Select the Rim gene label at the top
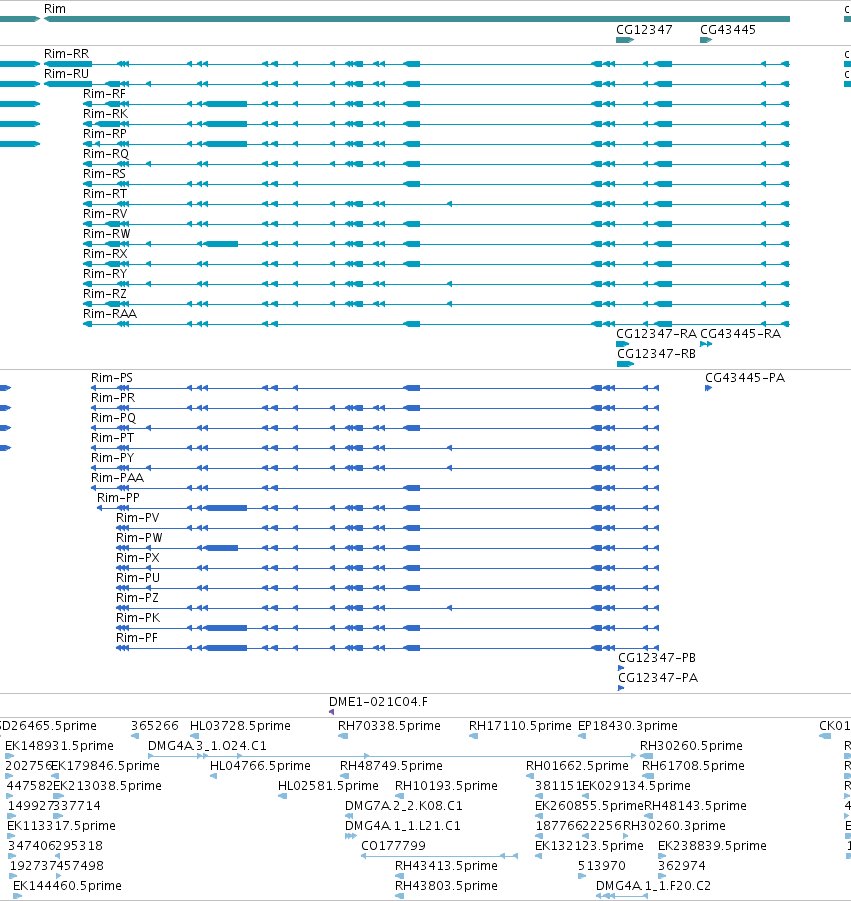Viewport: 851px width, 901px height. (55, 9)
